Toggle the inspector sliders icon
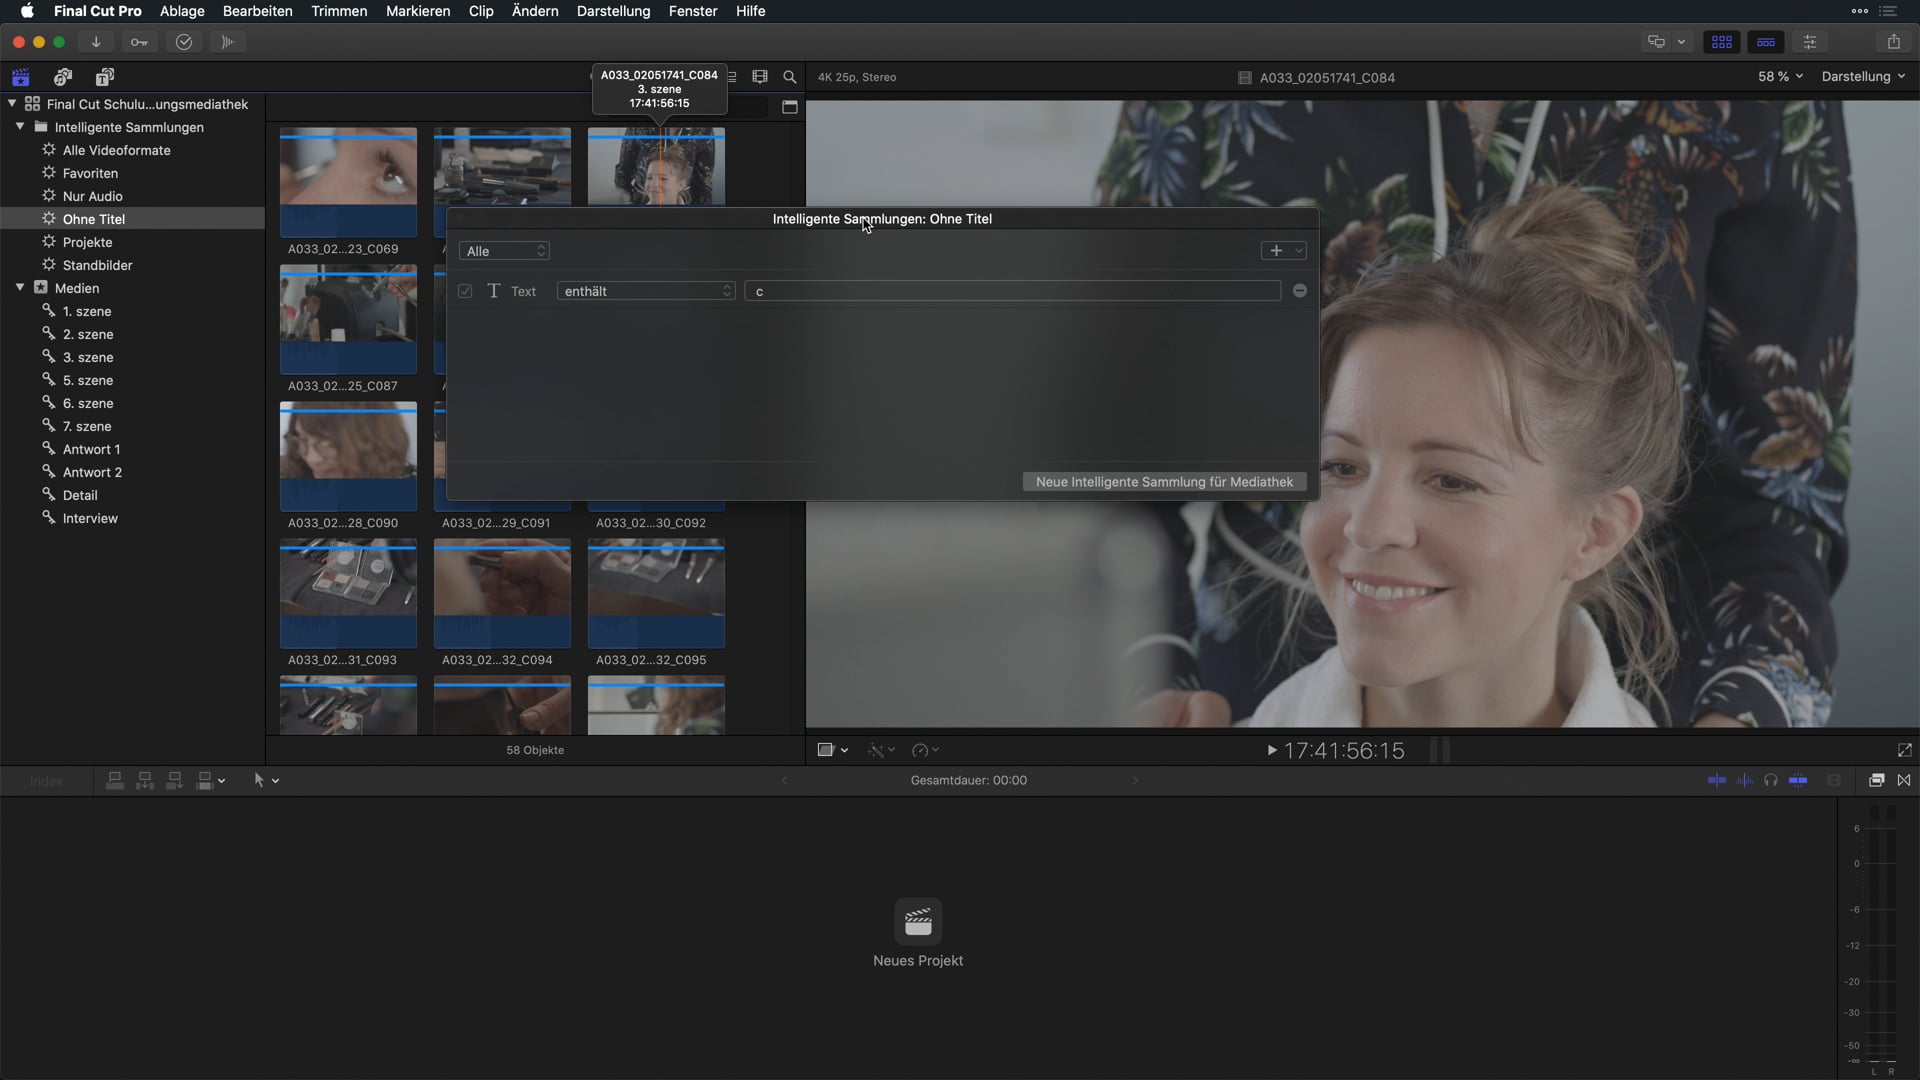Viewport: 1920px width, 1080px height. tap(1810, 42)
